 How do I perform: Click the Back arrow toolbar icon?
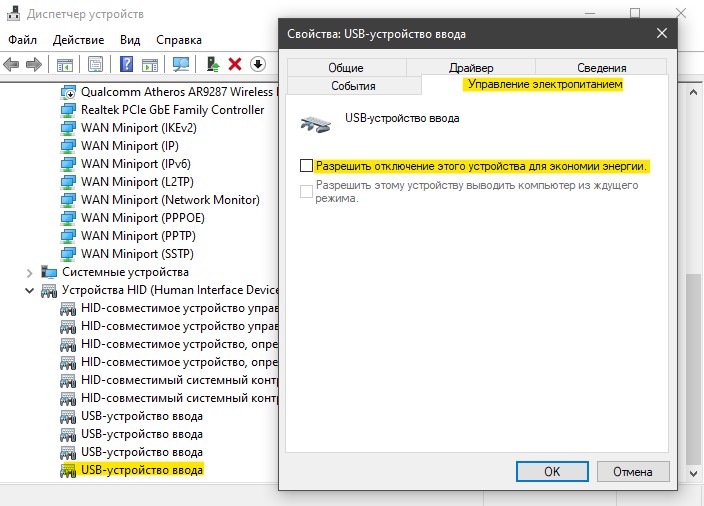pyautogui.click(x=11, y=65)
